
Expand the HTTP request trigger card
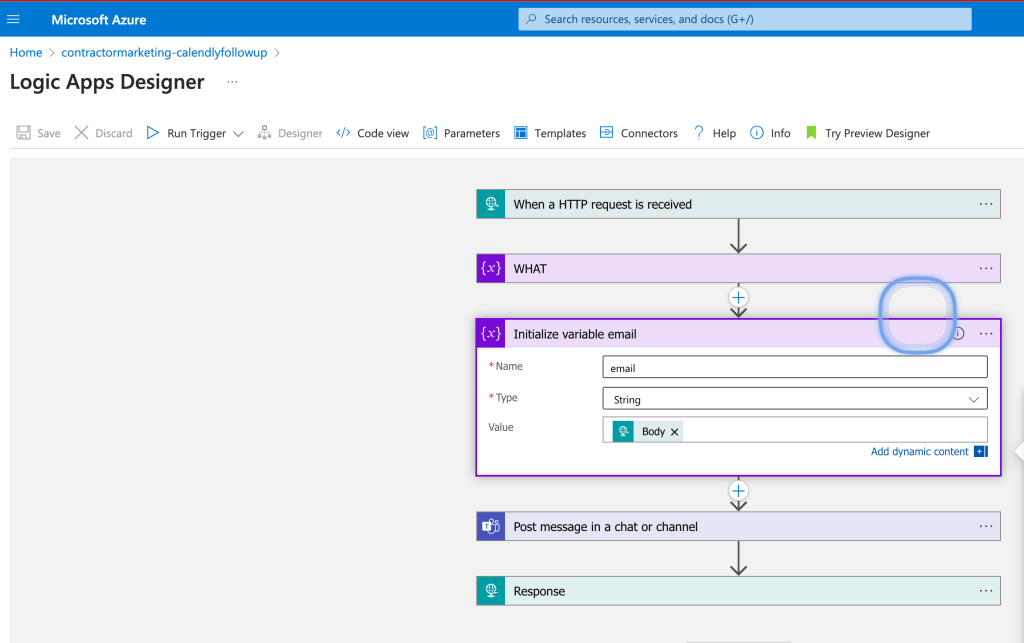coord(739,204)
